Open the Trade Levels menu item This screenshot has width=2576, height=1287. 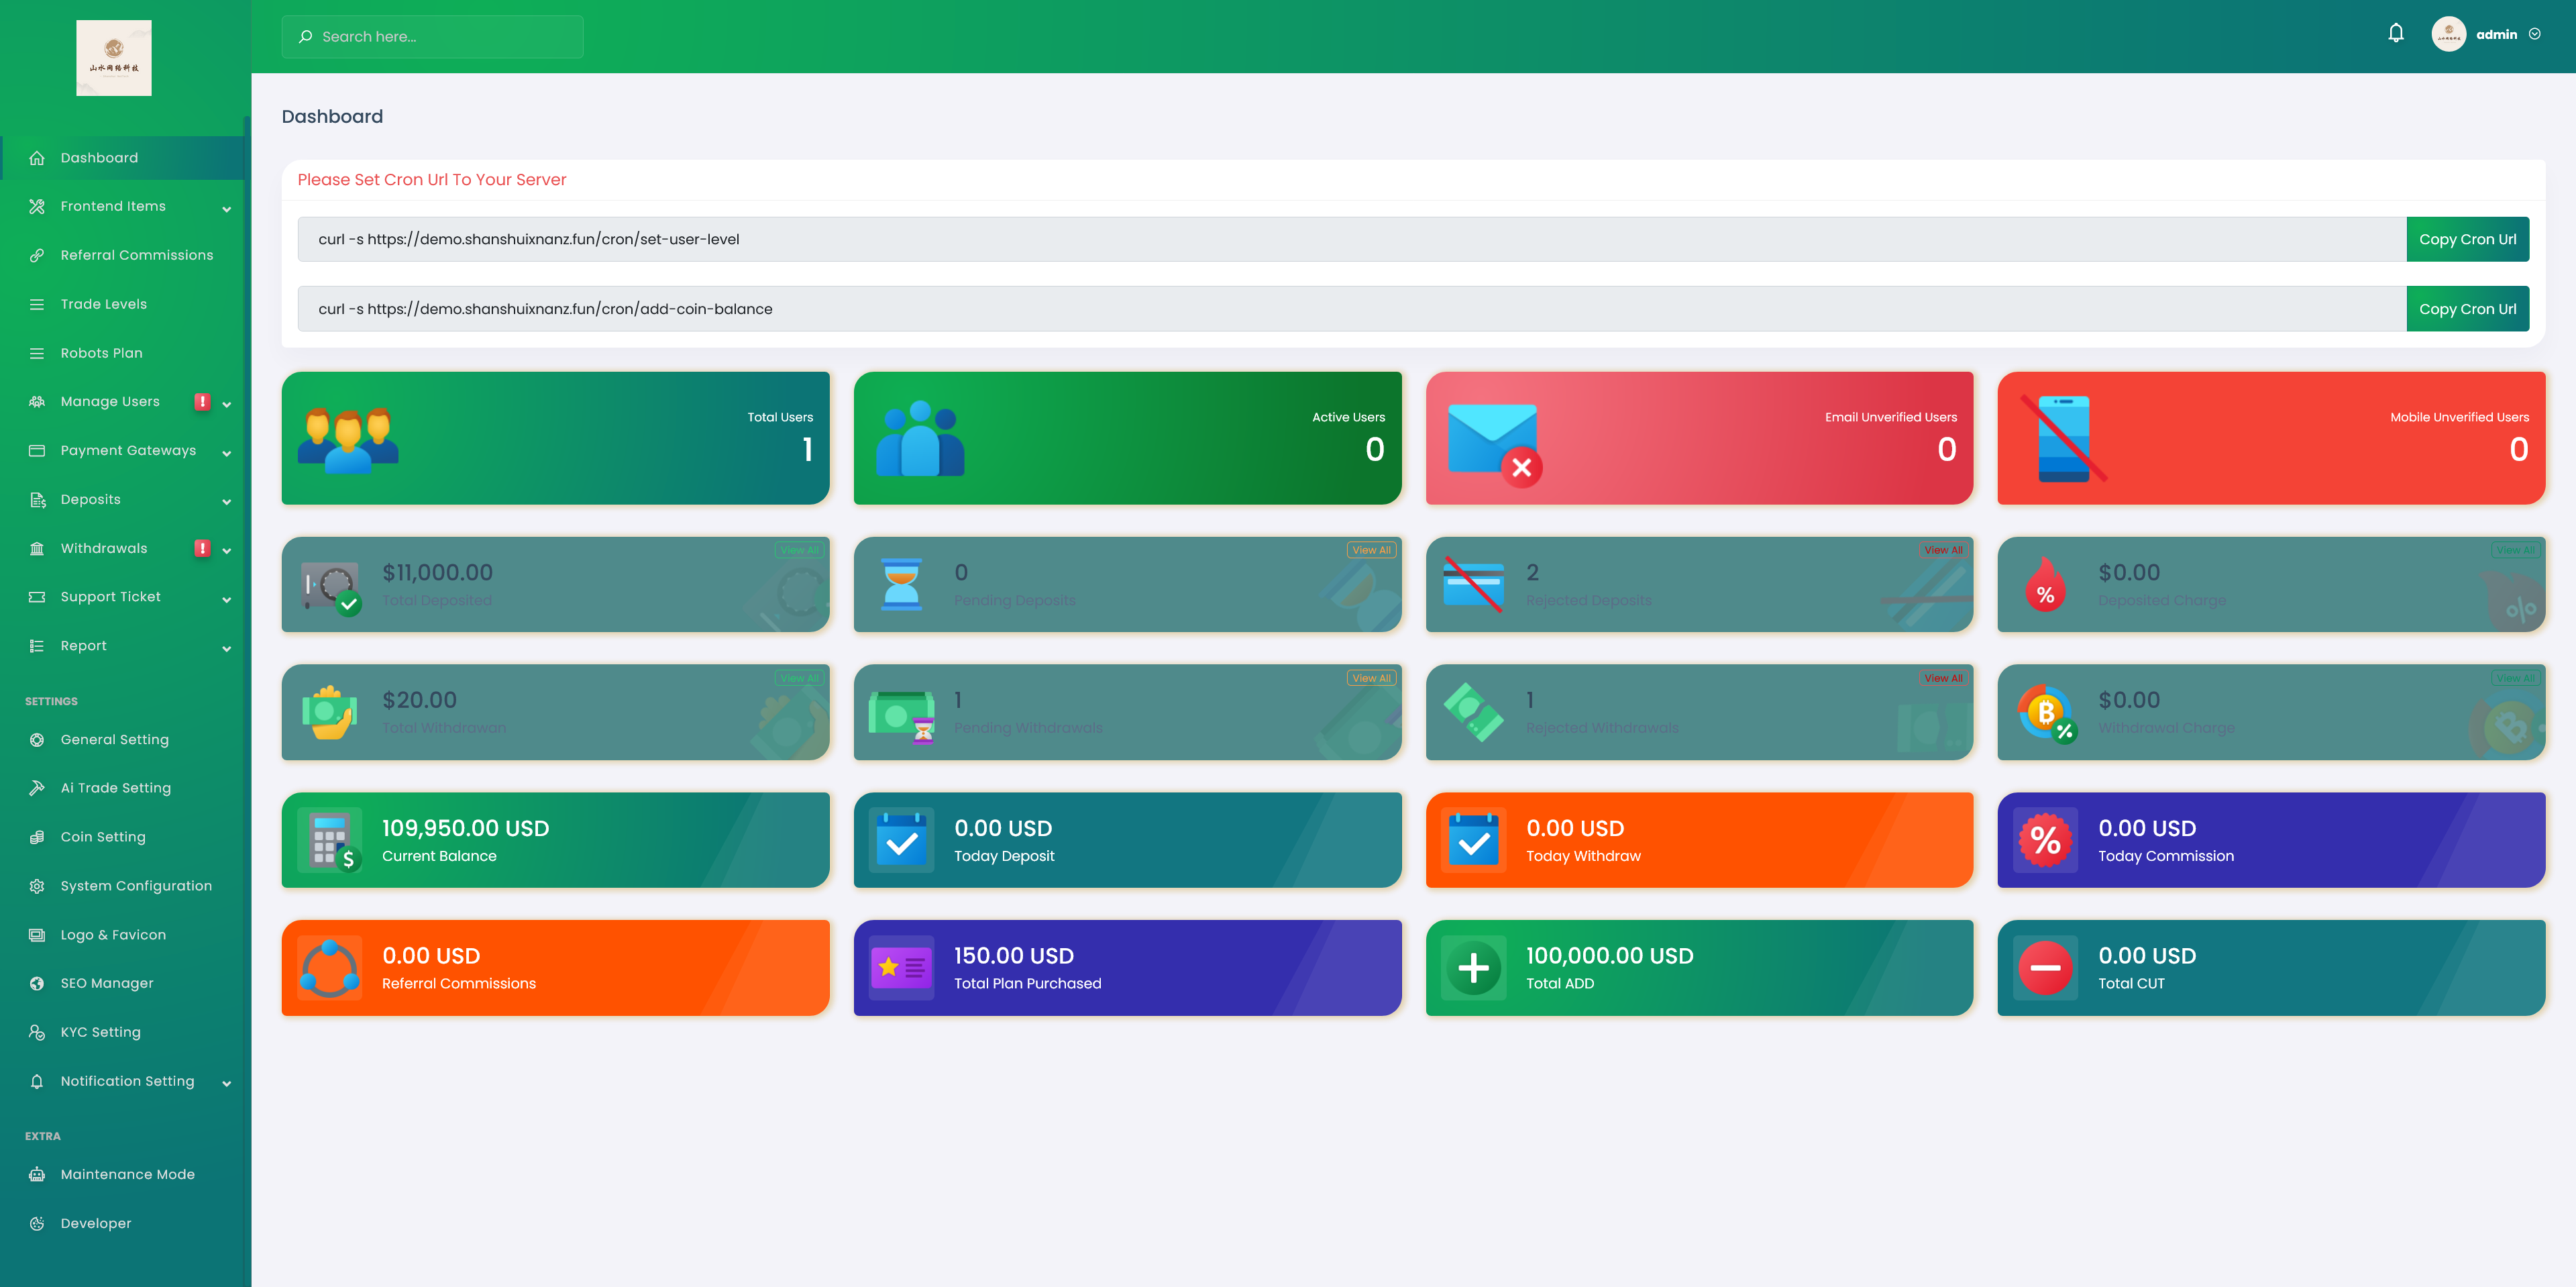point(104,304)
